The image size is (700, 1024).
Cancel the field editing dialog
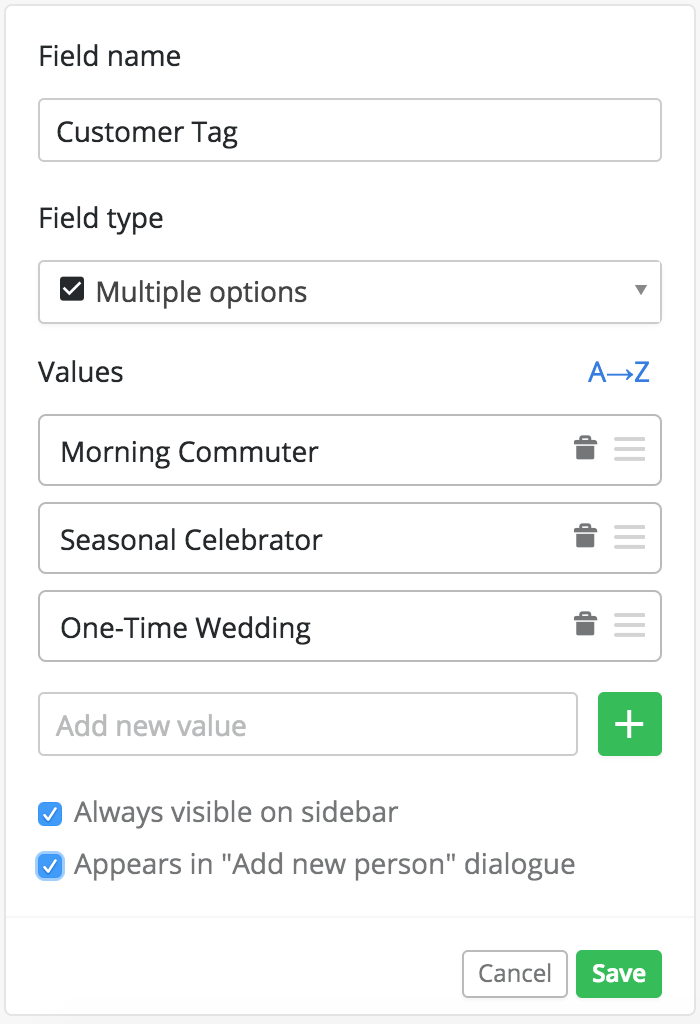[x=515, y=974]
